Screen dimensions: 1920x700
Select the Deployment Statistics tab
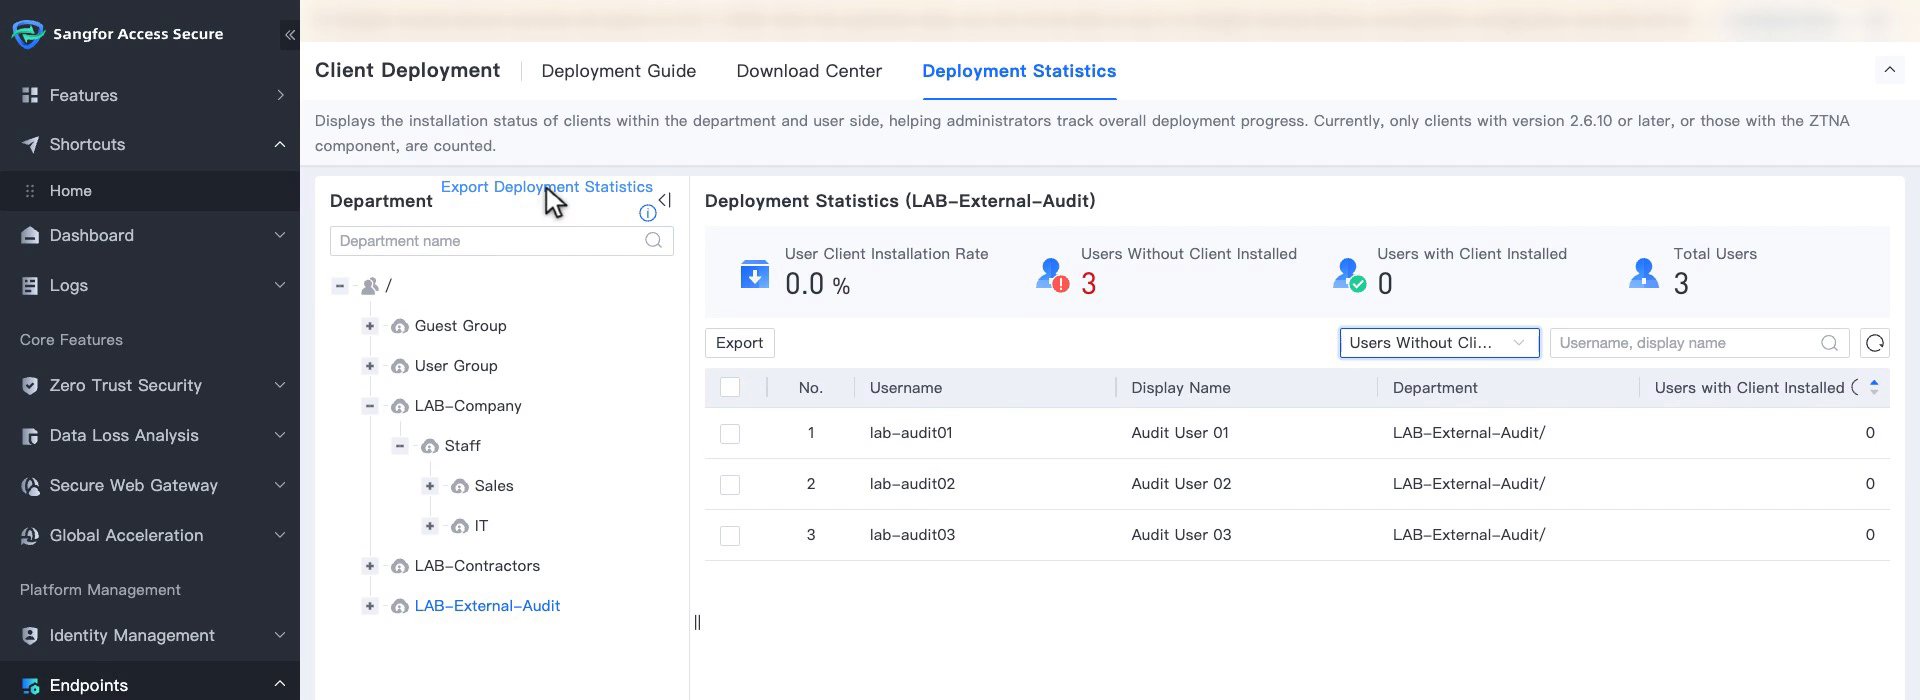(x=1019, y=71)
